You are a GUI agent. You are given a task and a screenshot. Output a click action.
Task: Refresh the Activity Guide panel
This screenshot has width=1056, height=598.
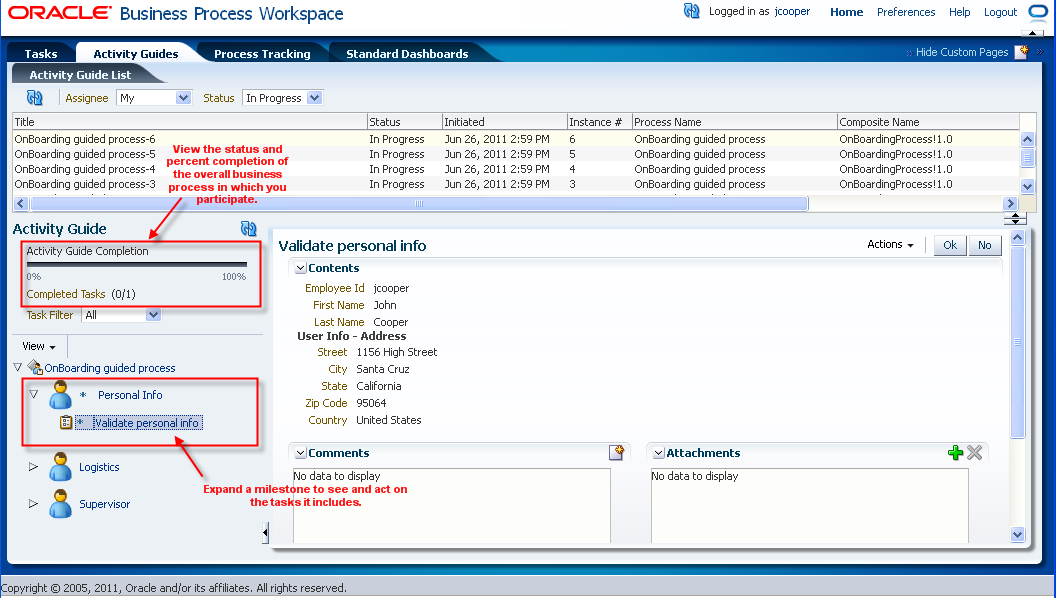point(249,229)
